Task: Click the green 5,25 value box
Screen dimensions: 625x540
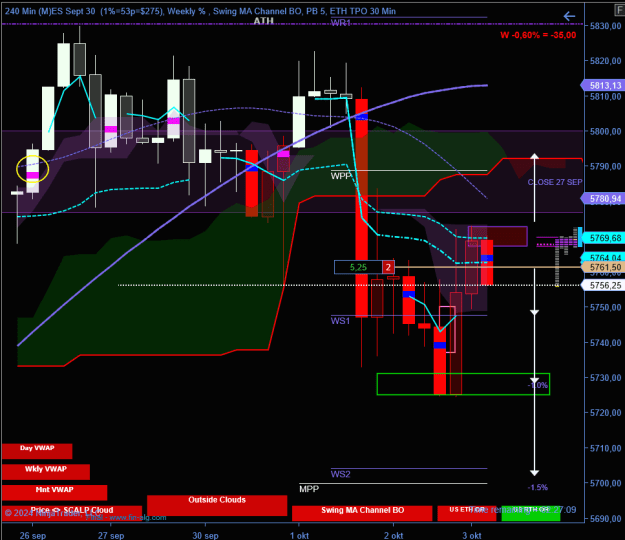Action: [358, 267]
